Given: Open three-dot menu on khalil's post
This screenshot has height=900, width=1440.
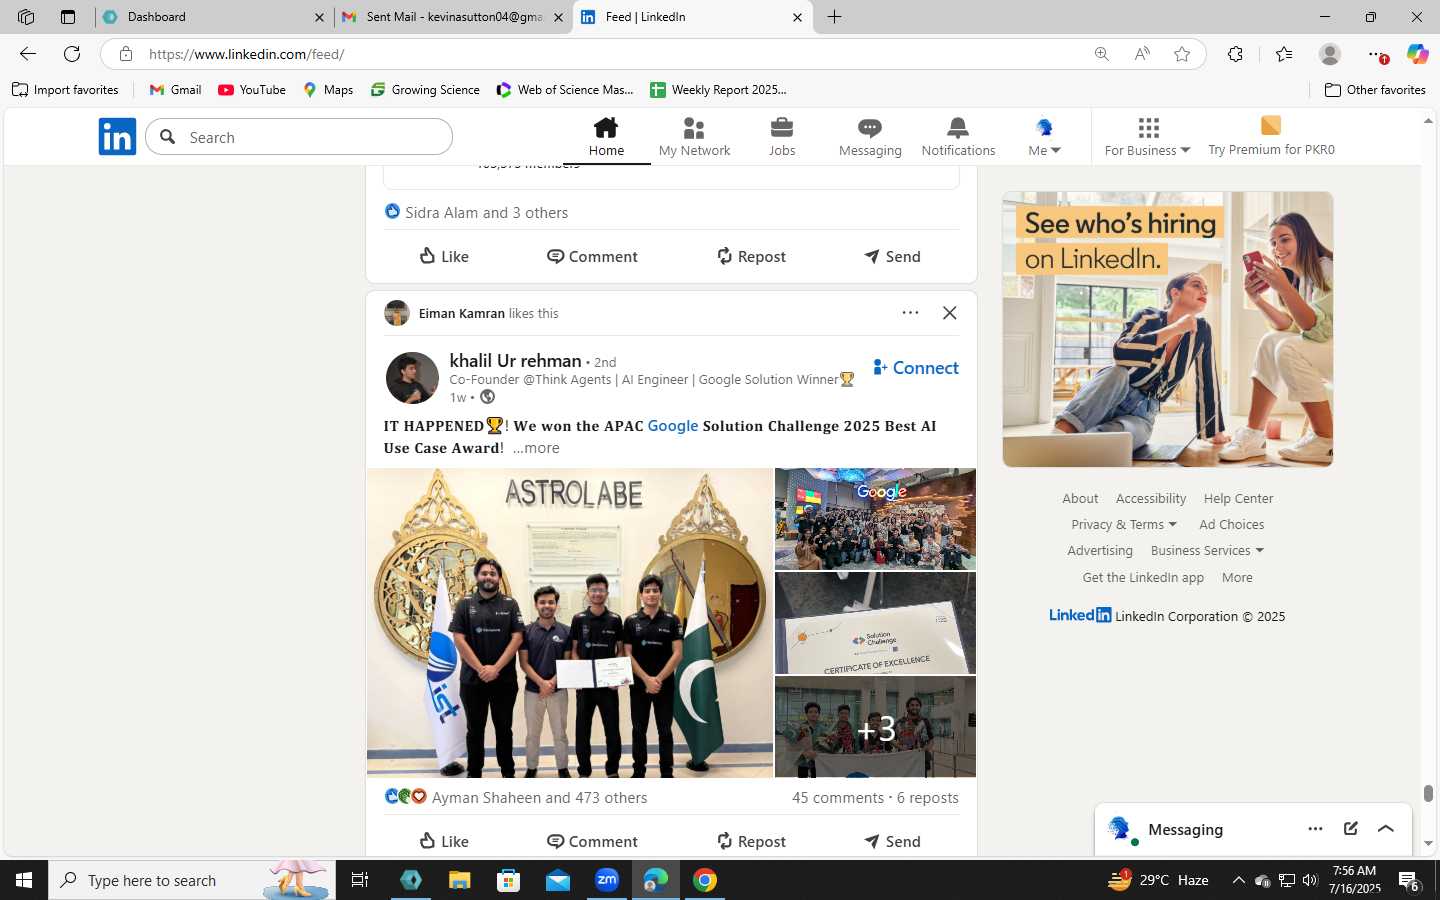Looking at the screenshot, I should [910, 313].
